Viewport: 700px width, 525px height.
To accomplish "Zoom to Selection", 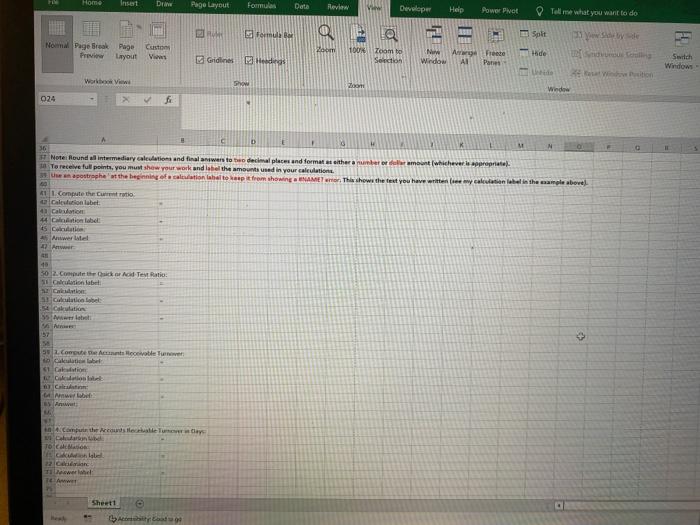I will (388, 45).
